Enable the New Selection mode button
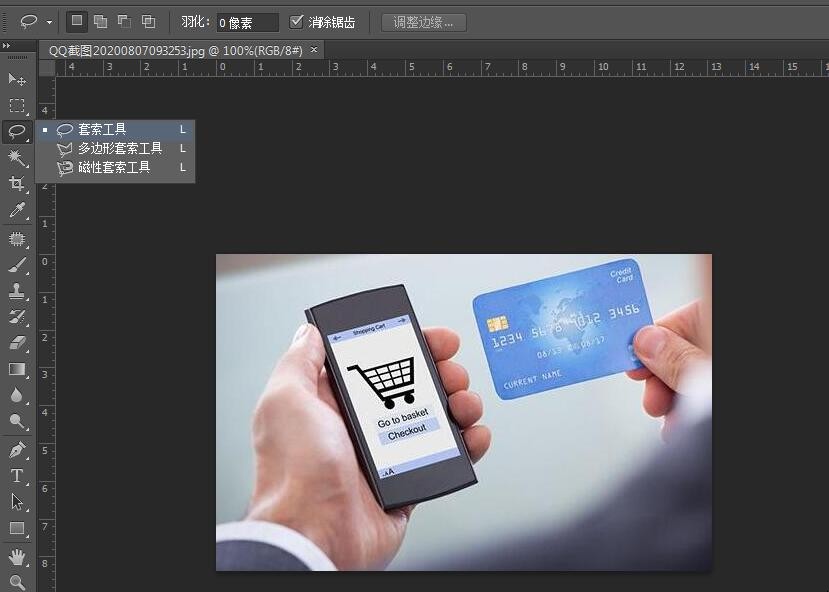829x592 pixels. click(x=77, y=21)
